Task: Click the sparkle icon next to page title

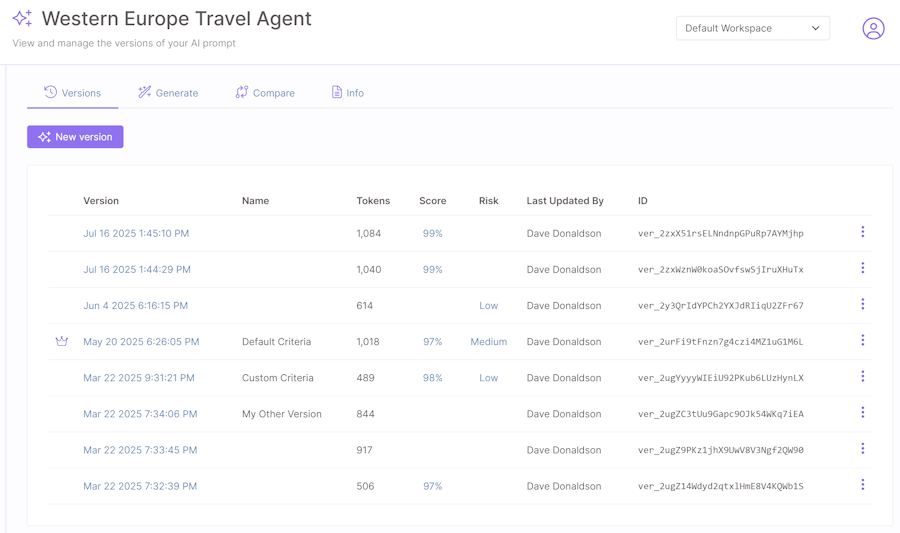Action: [22, 19]
